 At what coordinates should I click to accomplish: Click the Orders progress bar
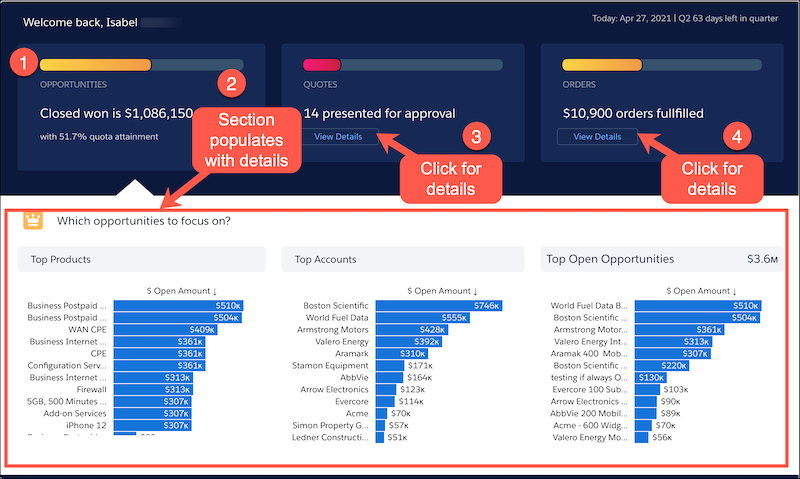[x=662, y=65]
